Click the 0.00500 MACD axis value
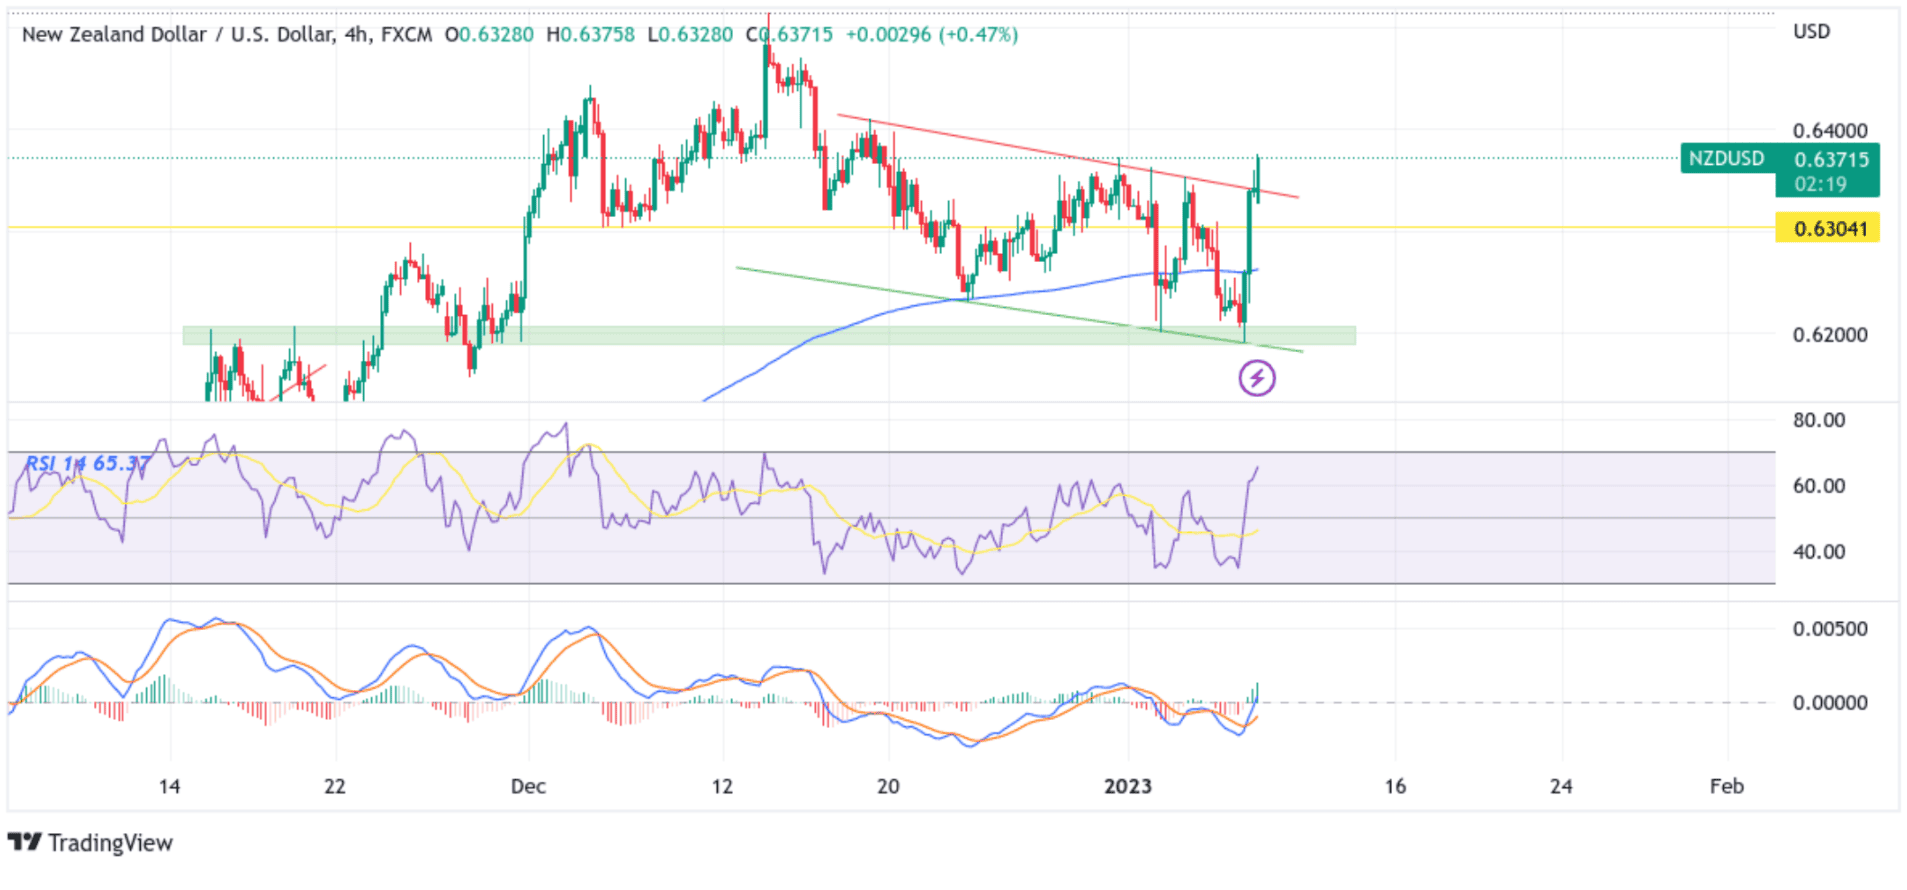This screenshot has width=1907, height=890. click(x=1830, y=629)
